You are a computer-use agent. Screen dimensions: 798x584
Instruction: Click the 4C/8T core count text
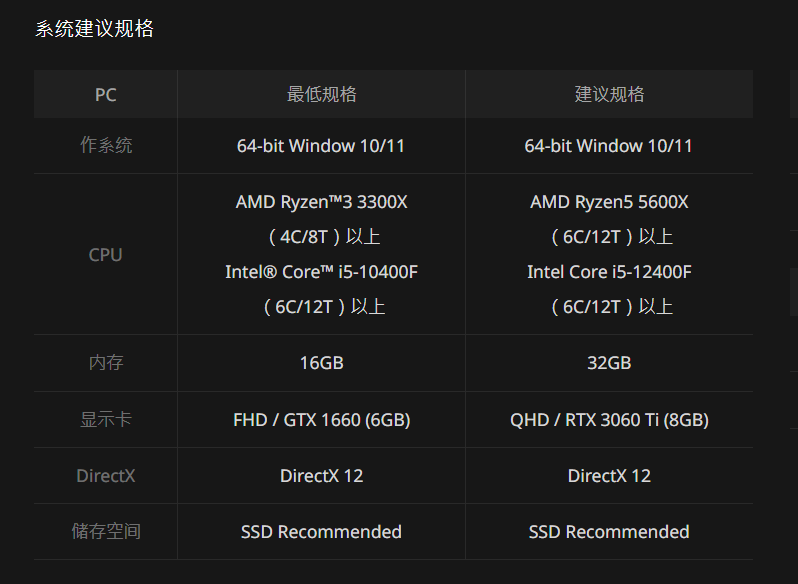305,237
